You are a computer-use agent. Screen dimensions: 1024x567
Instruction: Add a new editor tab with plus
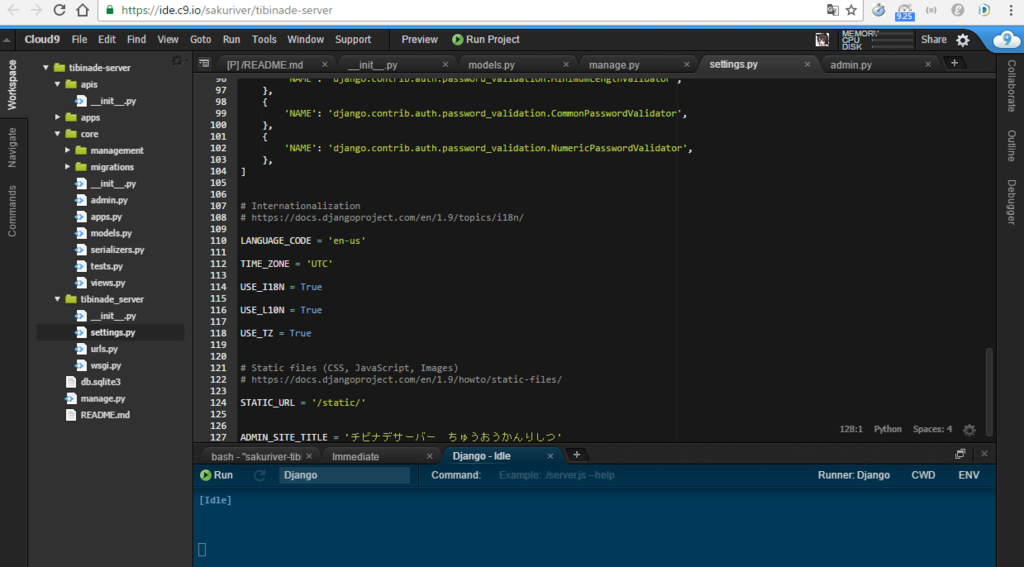(954, 63)
